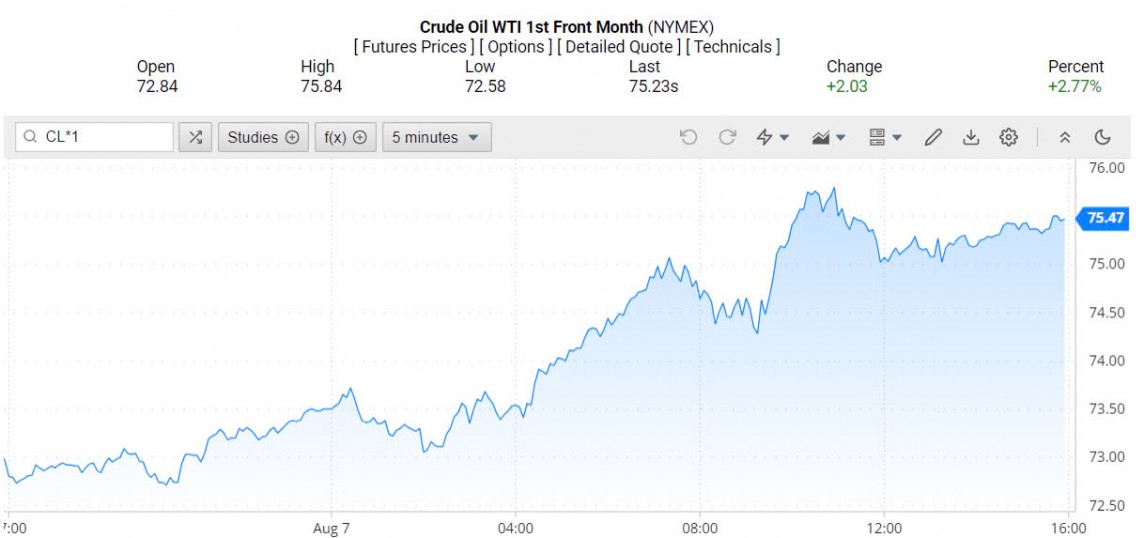Toggle dark mode moon icon
1144x538 pixels.
tap(1103, 137)
